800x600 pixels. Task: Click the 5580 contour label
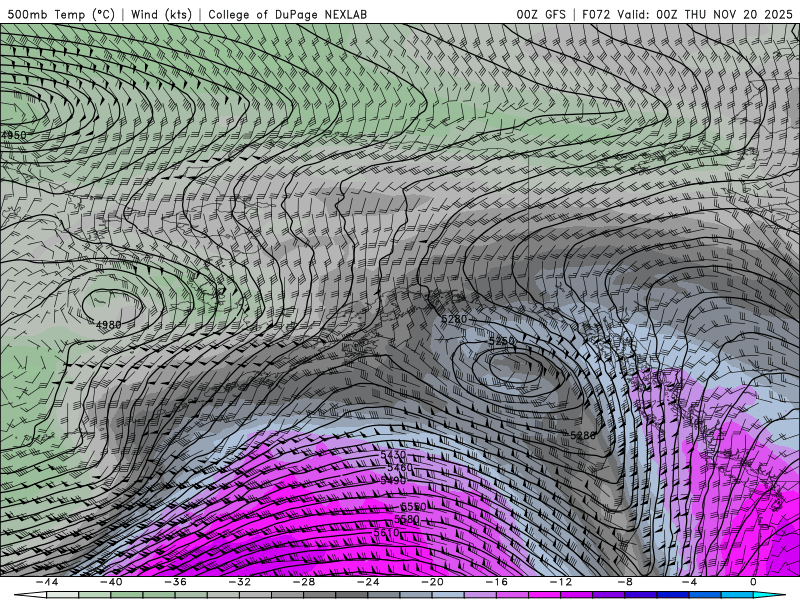(x=407, y=519)
